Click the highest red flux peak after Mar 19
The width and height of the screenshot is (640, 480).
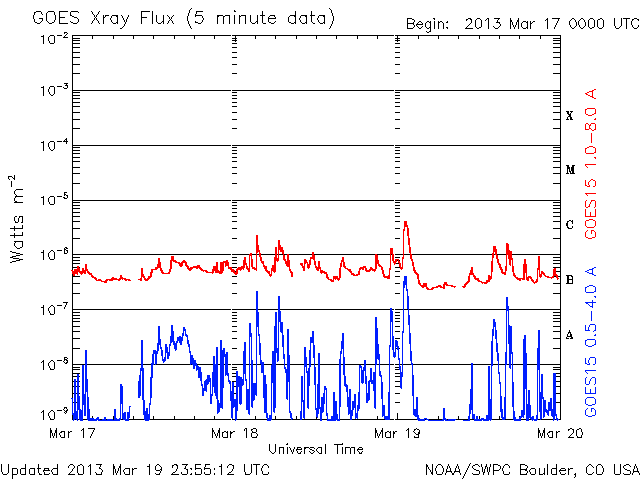405,223
